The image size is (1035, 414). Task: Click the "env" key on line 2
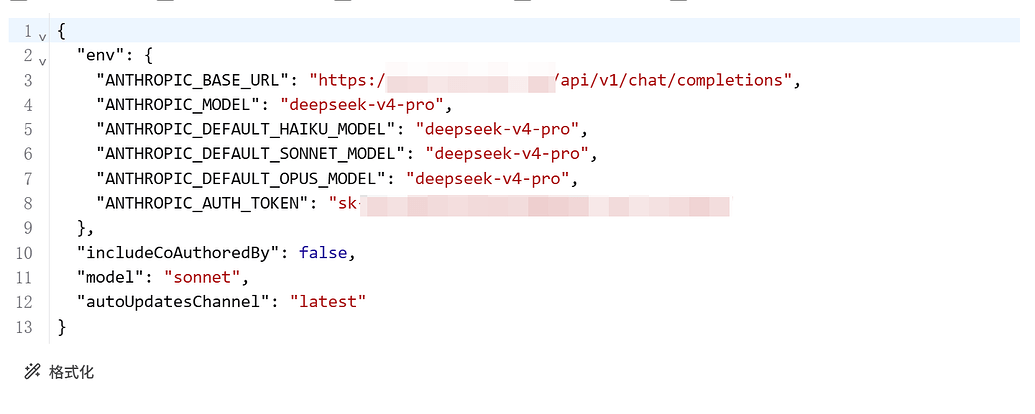[x=102, y=55]
